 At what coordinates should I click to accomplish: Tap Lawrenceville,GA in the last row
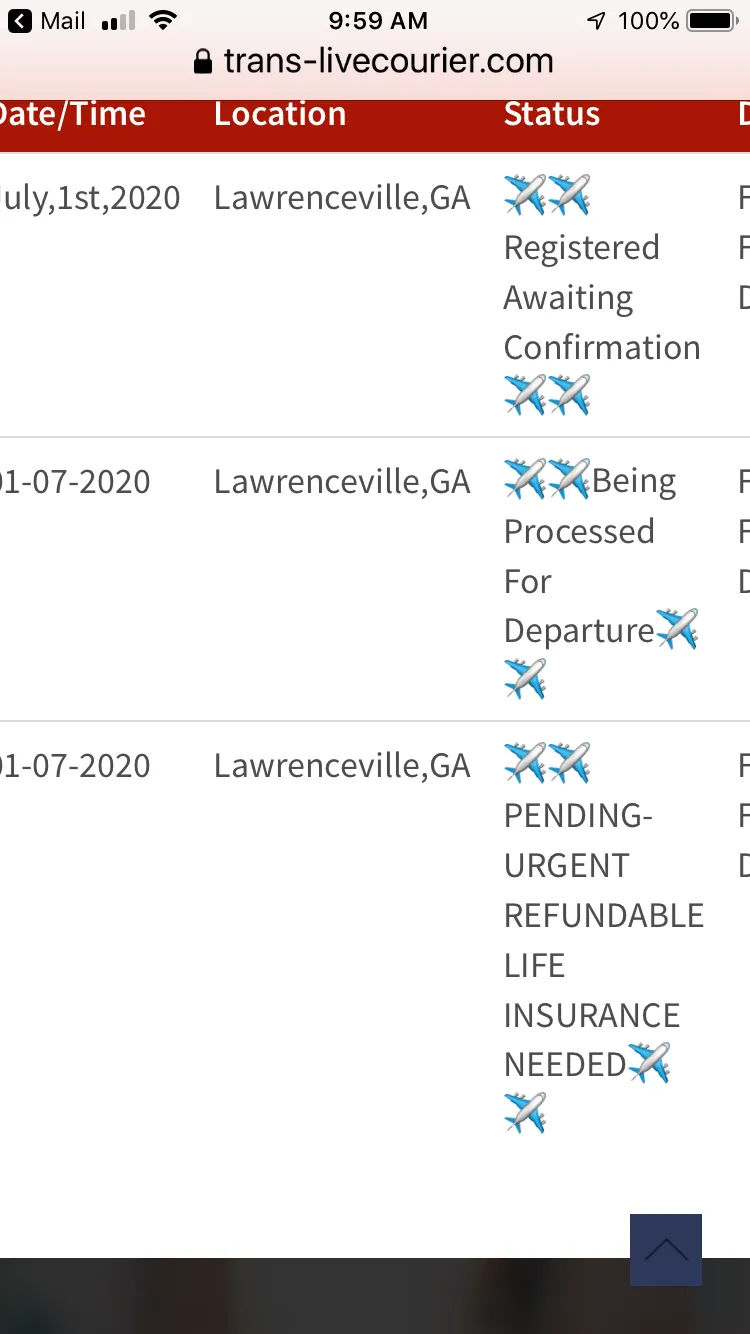coord(342,766)
